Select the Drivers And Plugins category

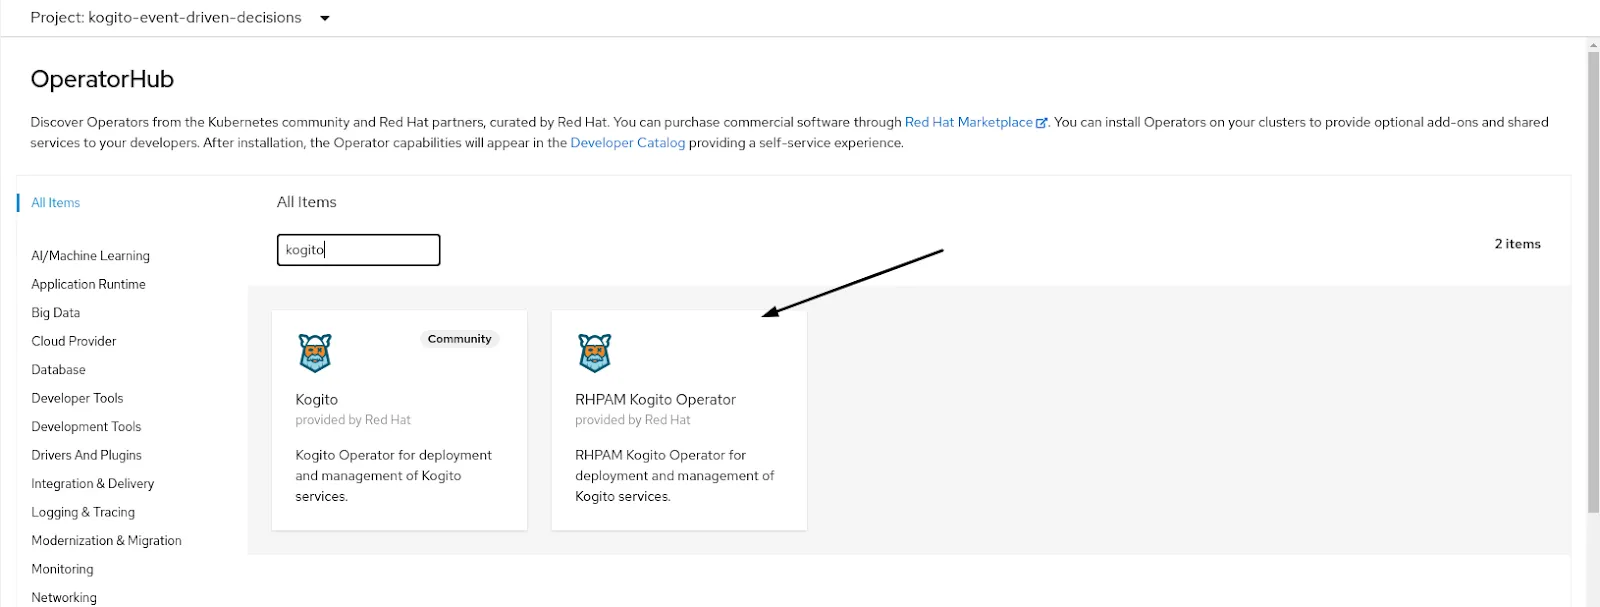tap(86, 455)
